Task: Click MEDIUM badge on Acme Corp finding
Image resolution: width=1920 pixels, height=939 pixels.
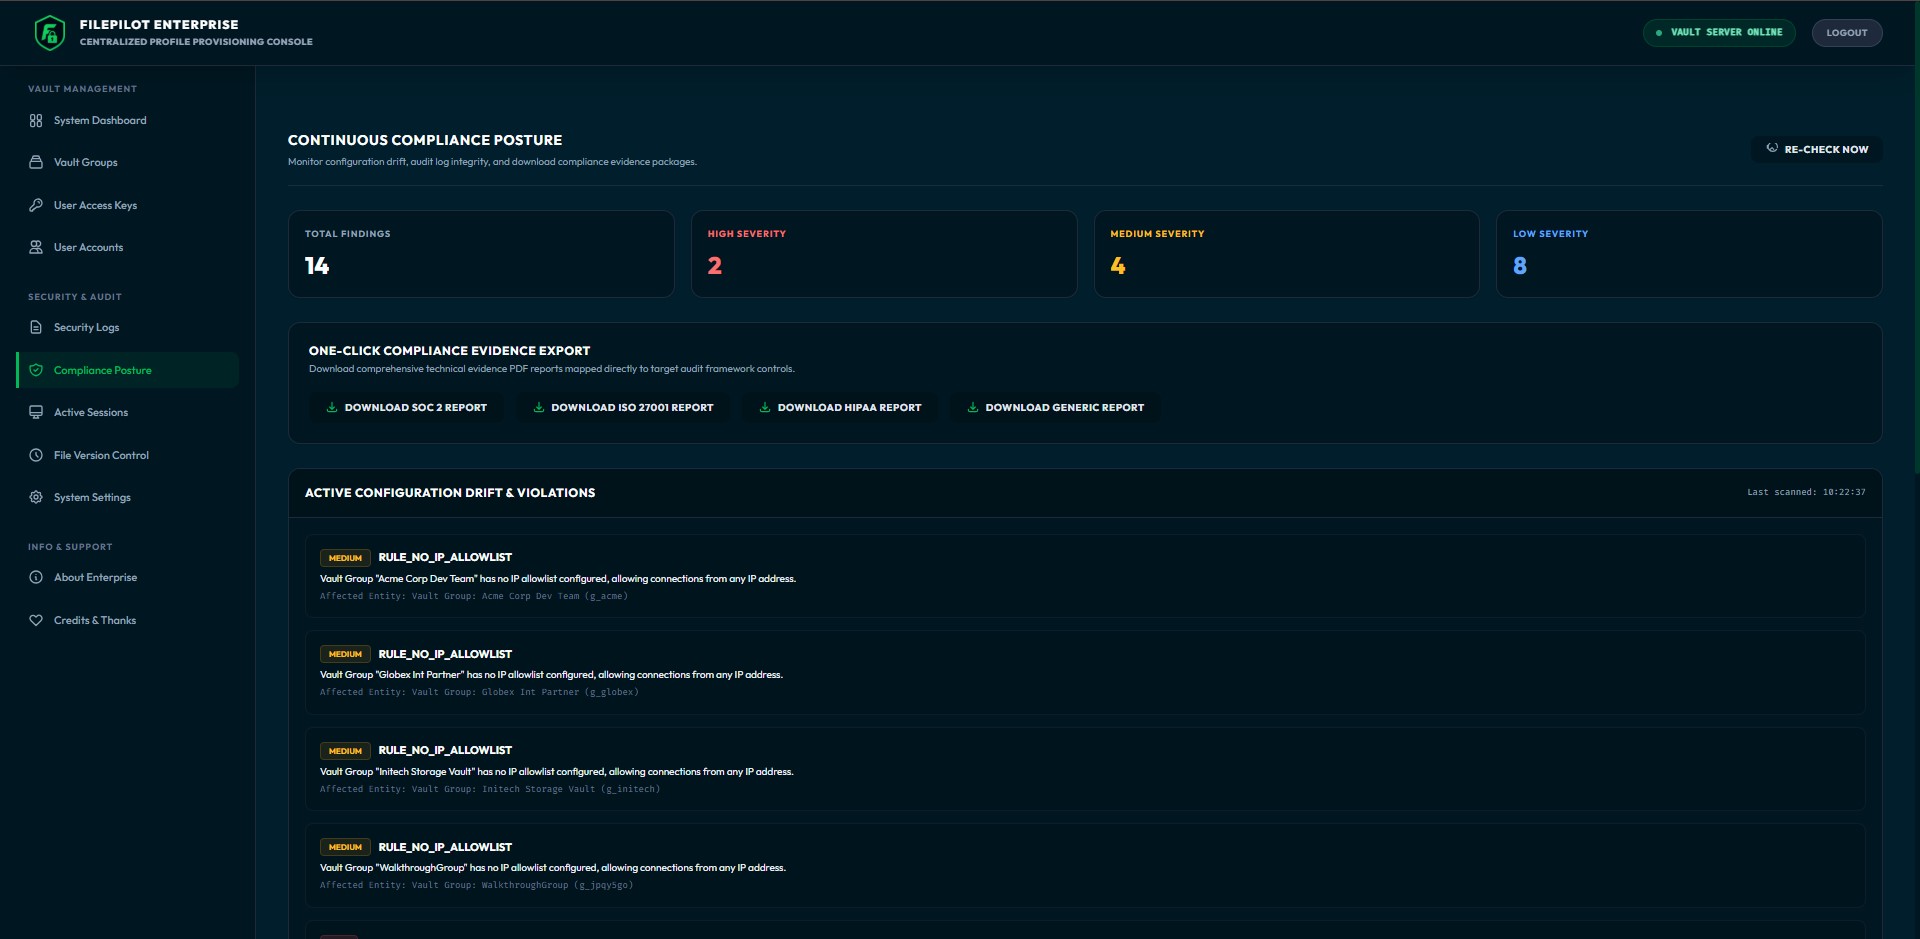Action: click(345, 558)
